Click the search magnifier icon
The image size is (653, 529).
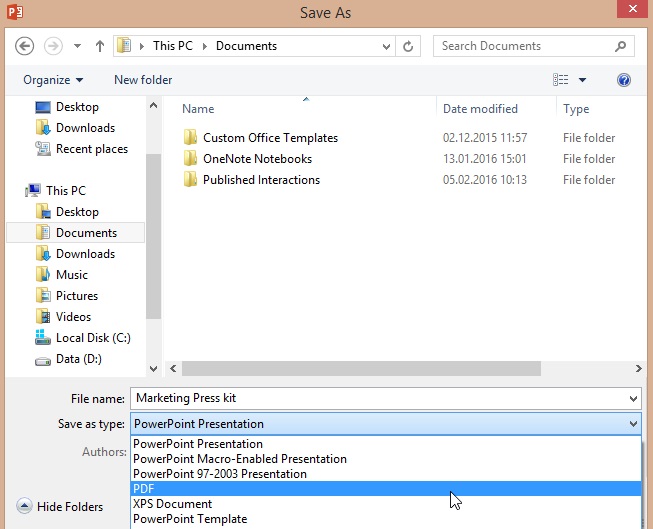[620, 46]
